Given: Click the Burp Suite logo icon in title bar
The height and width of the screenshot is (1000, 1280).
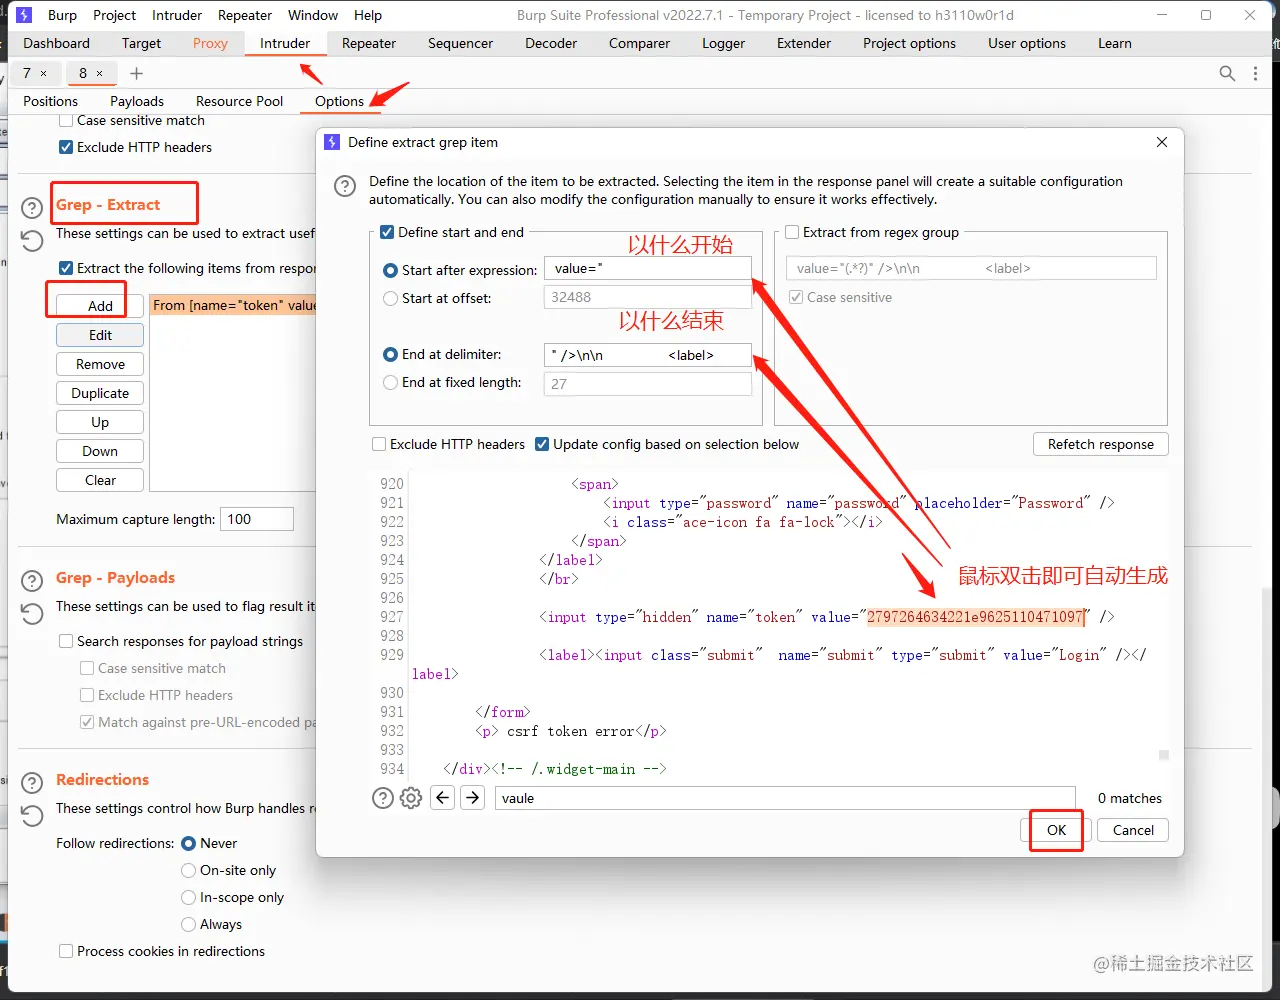Looking at the screenshot, I should tap(24, 15).
